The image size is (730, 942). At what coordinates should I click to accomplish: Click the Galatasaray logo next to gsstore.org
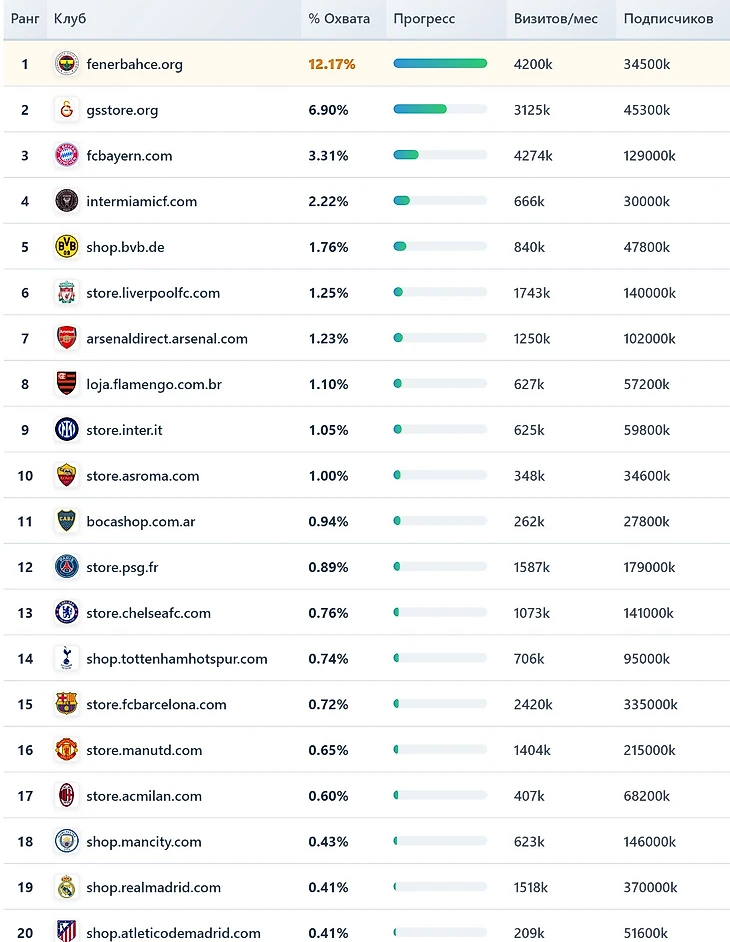[66, 110]
